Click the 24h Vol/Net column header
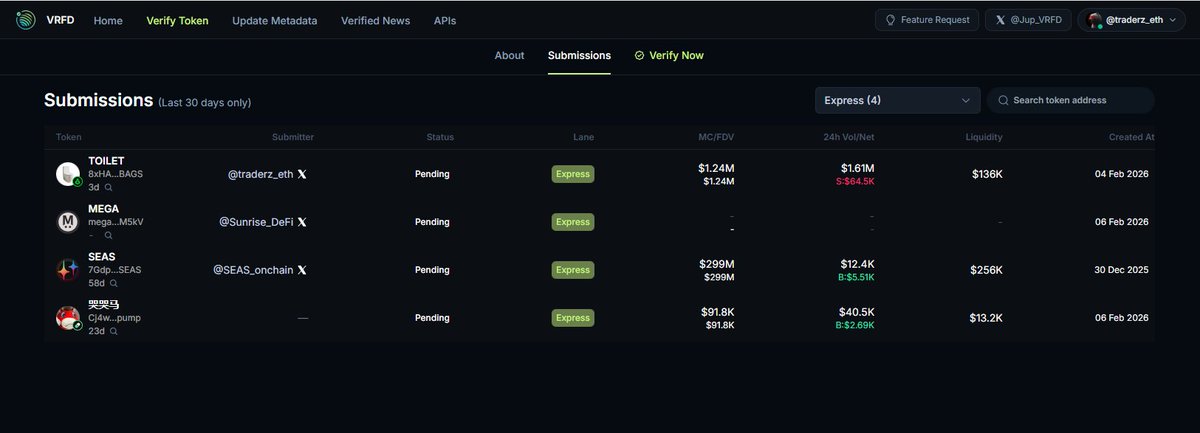Image resolution: width=1200 pixels, height=433 pixels. (847, 137)
